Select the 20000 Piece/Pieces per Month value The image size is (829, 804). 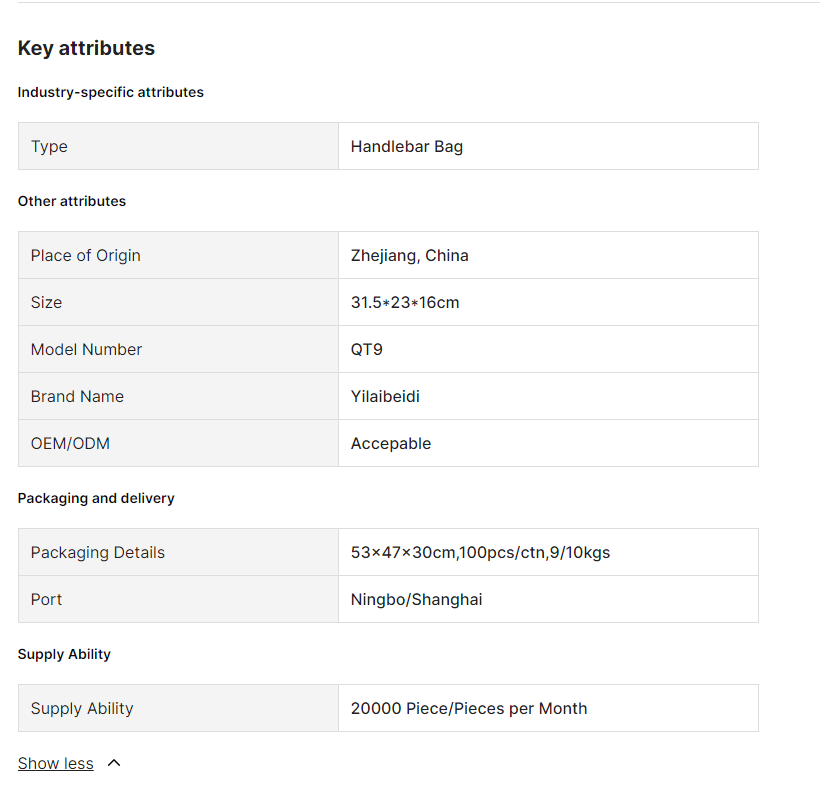(x=468, y=708)
